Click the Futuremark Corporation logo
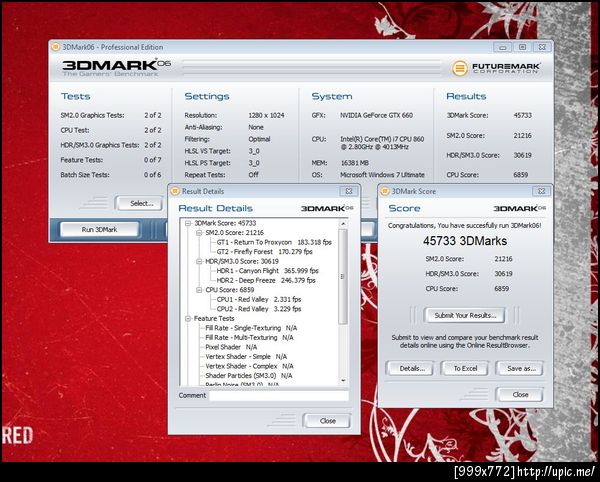 pos(496,68)
